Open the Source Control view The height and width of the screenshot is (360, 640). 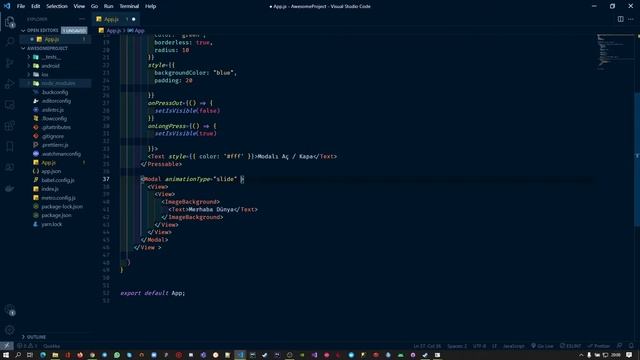pyautogui.click(x=10, y=63)
